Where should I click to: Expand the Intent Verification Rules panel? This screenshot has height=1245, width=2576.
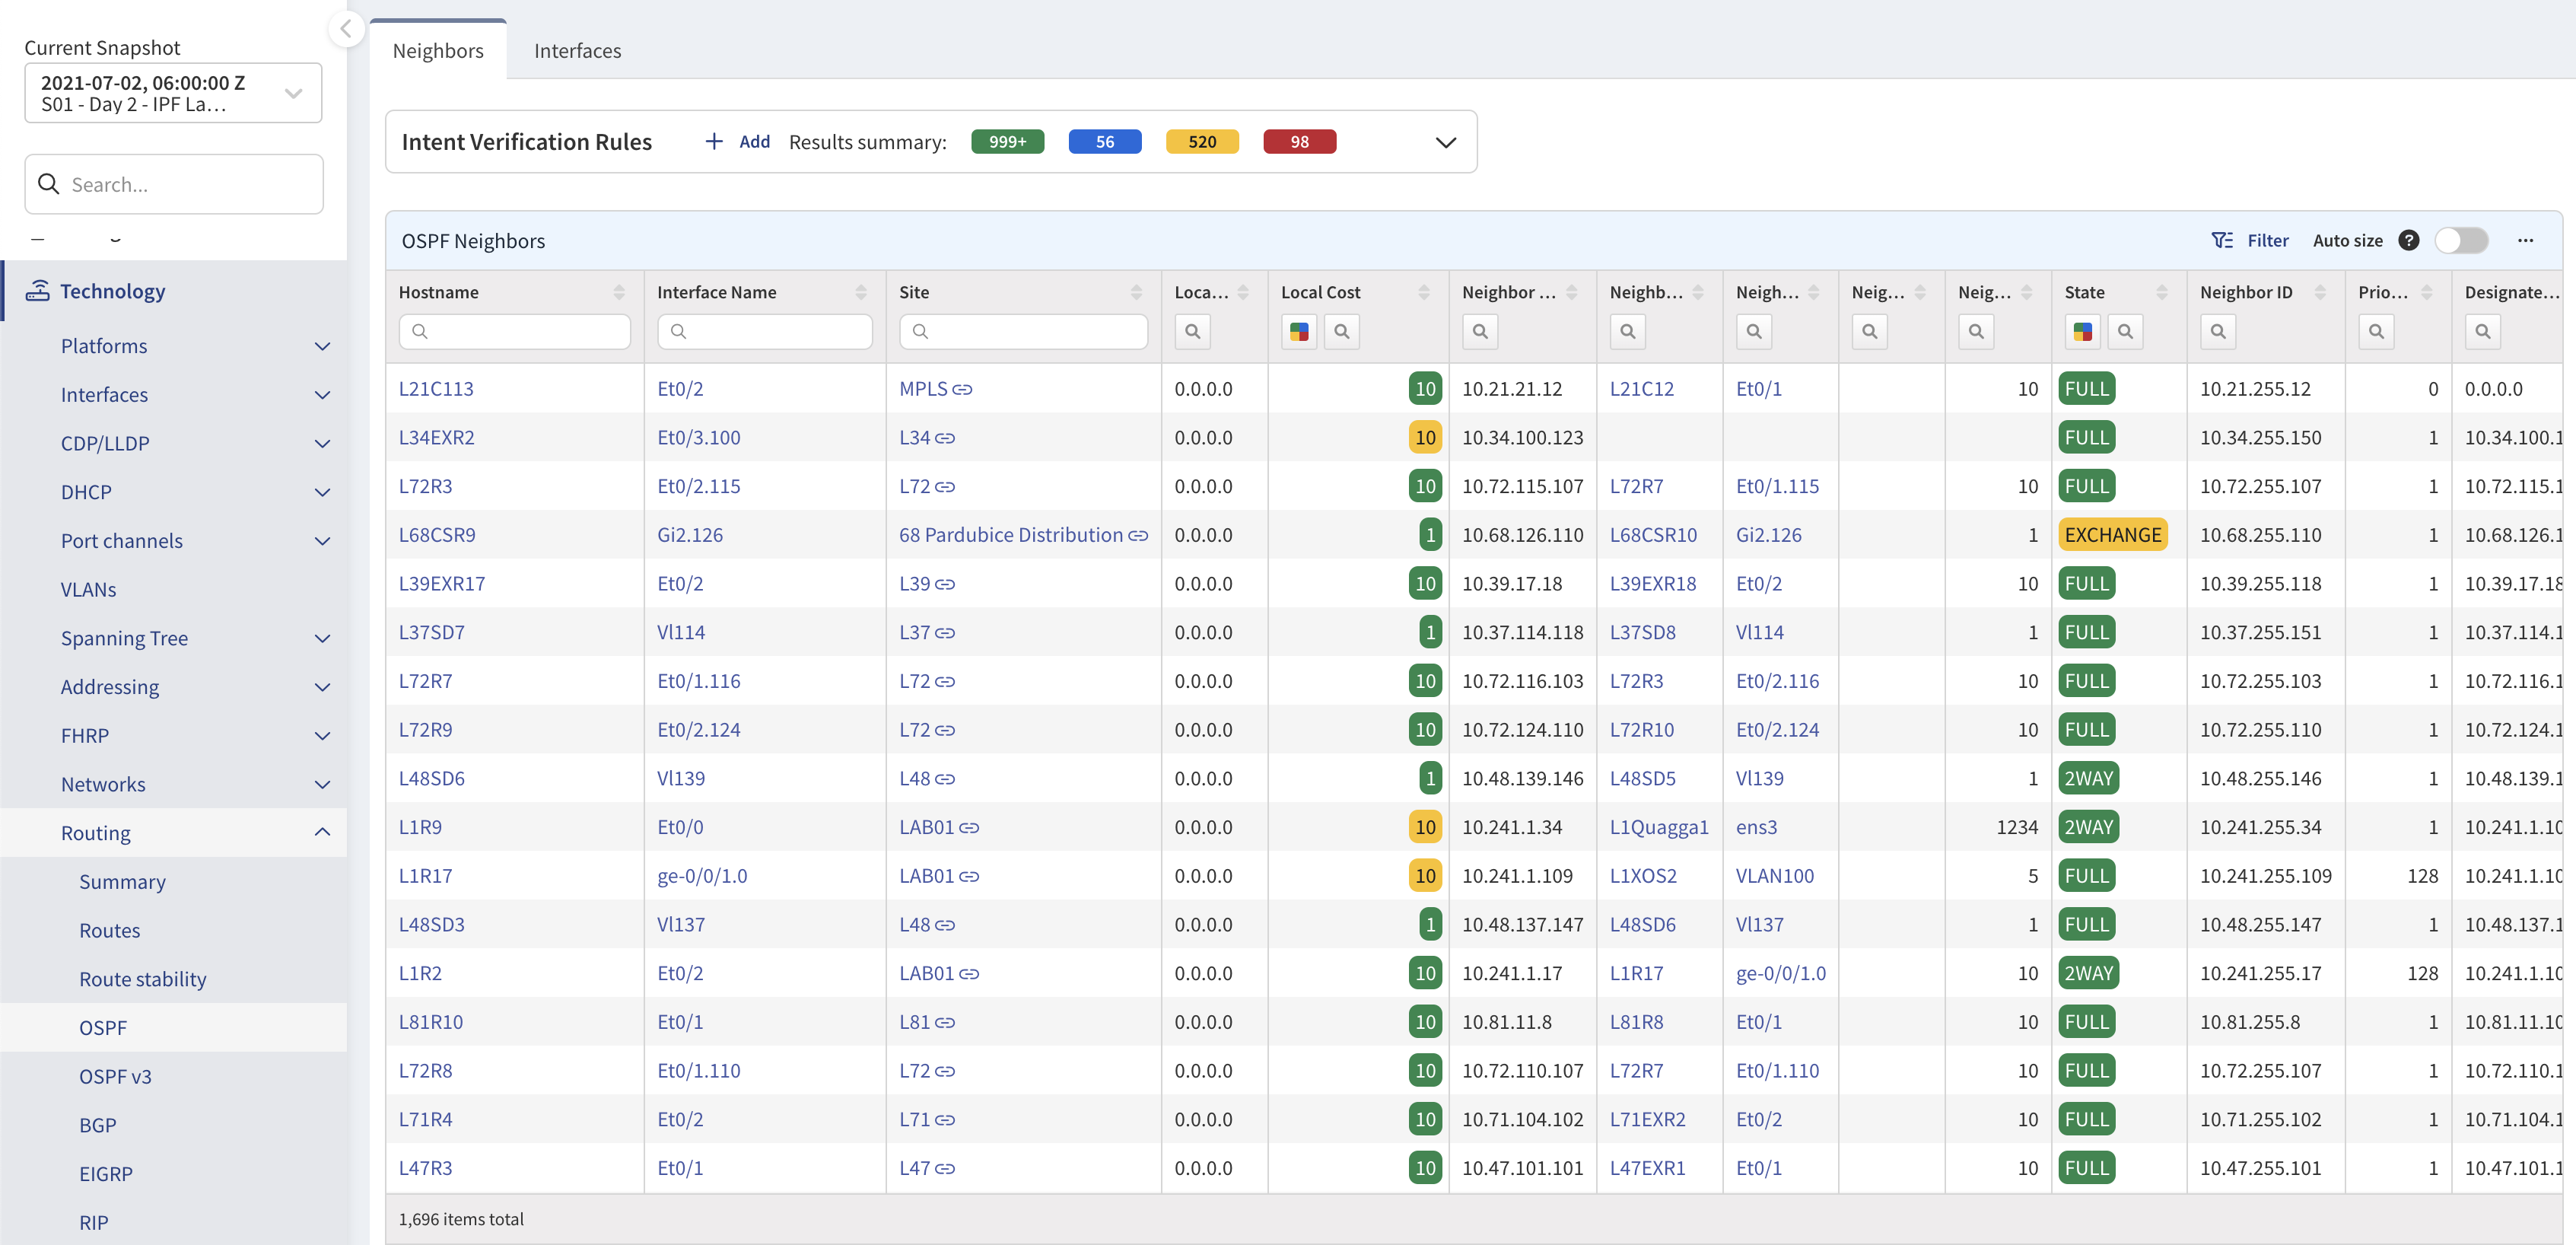point(1445,142)
